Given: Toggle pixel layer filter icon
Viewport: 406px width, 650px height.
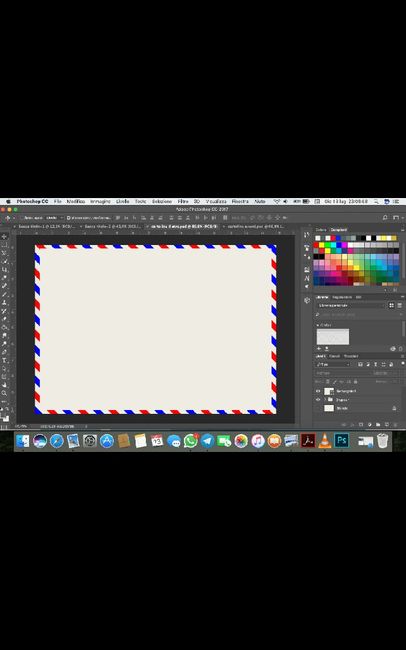Looking at the screenshot, I should tap(360, 365).
